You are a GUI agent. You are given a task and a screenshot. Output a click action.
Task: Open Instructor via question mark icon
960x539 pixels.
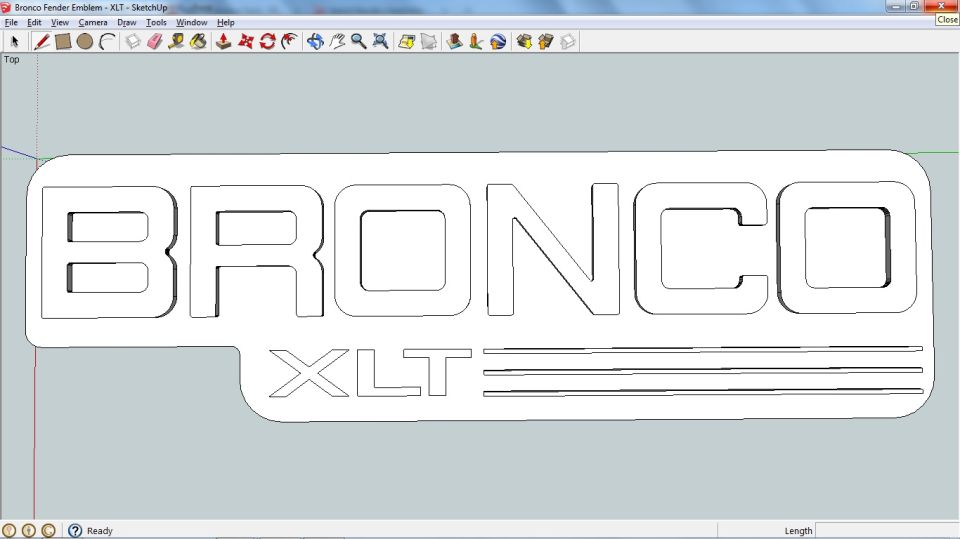point(75,530)
